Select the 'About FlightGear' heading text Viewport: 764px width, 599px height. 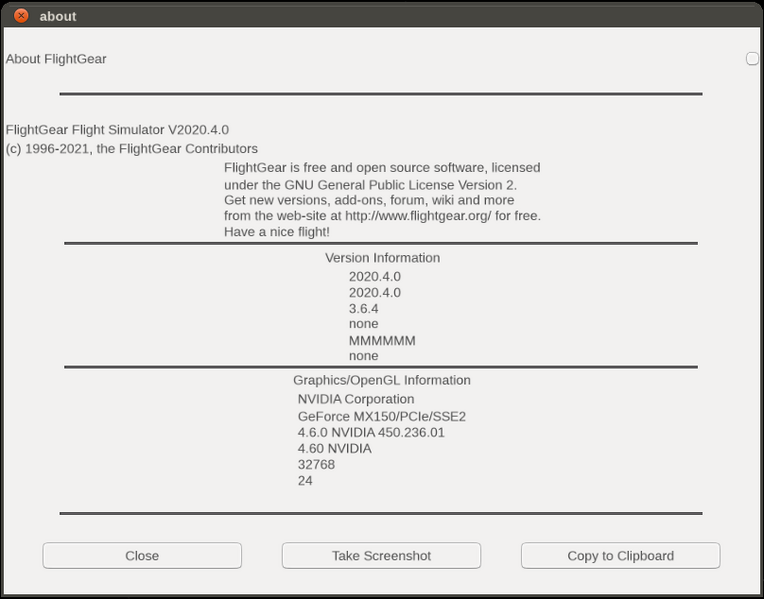[x=56, y=59]
